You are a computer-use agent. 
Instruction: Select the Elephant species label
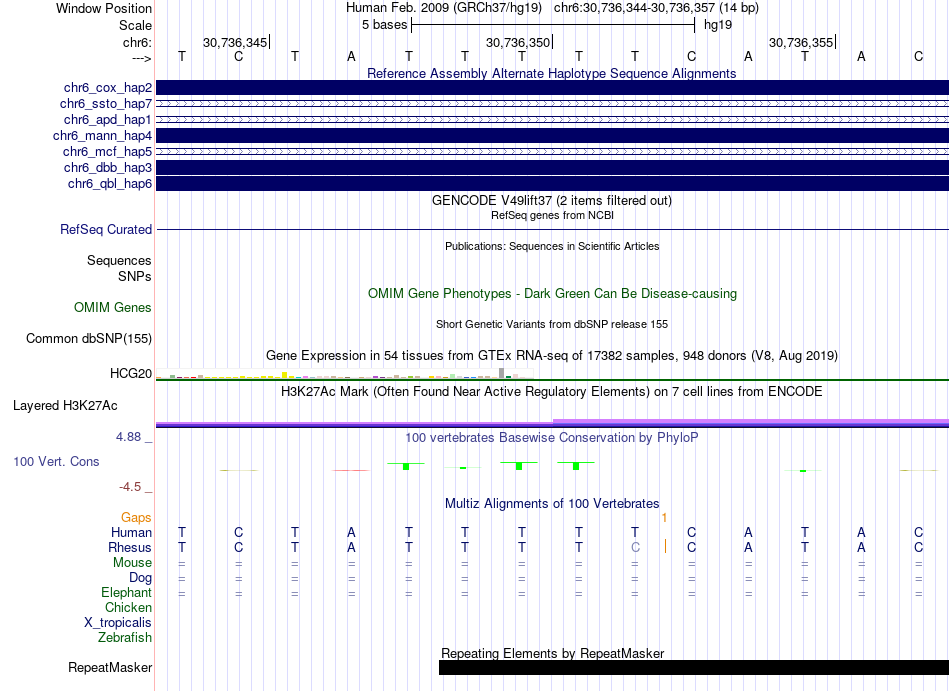click(126, 592)
